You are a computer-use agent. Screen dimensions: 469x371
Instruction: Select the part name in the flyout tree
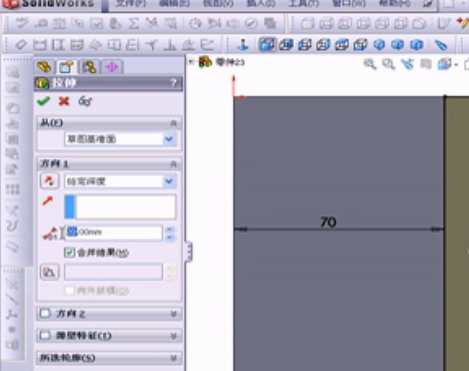pos(230,62)
